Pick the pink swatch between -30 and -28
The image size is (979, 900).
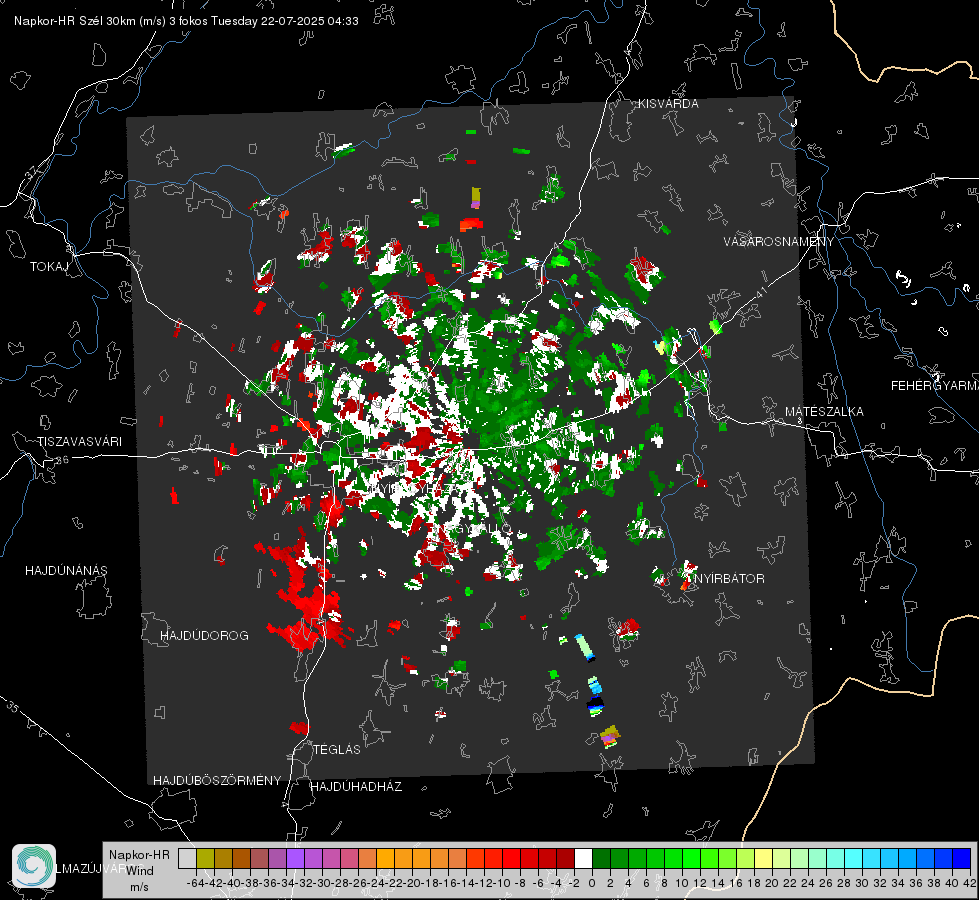coord(331,858)
